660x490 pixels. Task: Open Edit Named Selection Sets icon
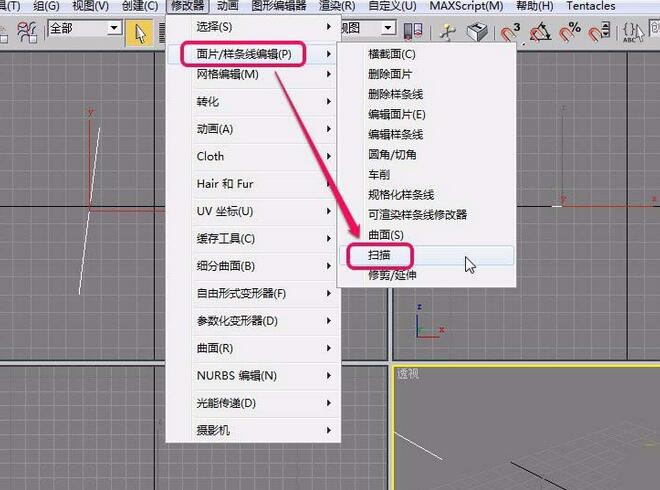click(x=636, y=32)
